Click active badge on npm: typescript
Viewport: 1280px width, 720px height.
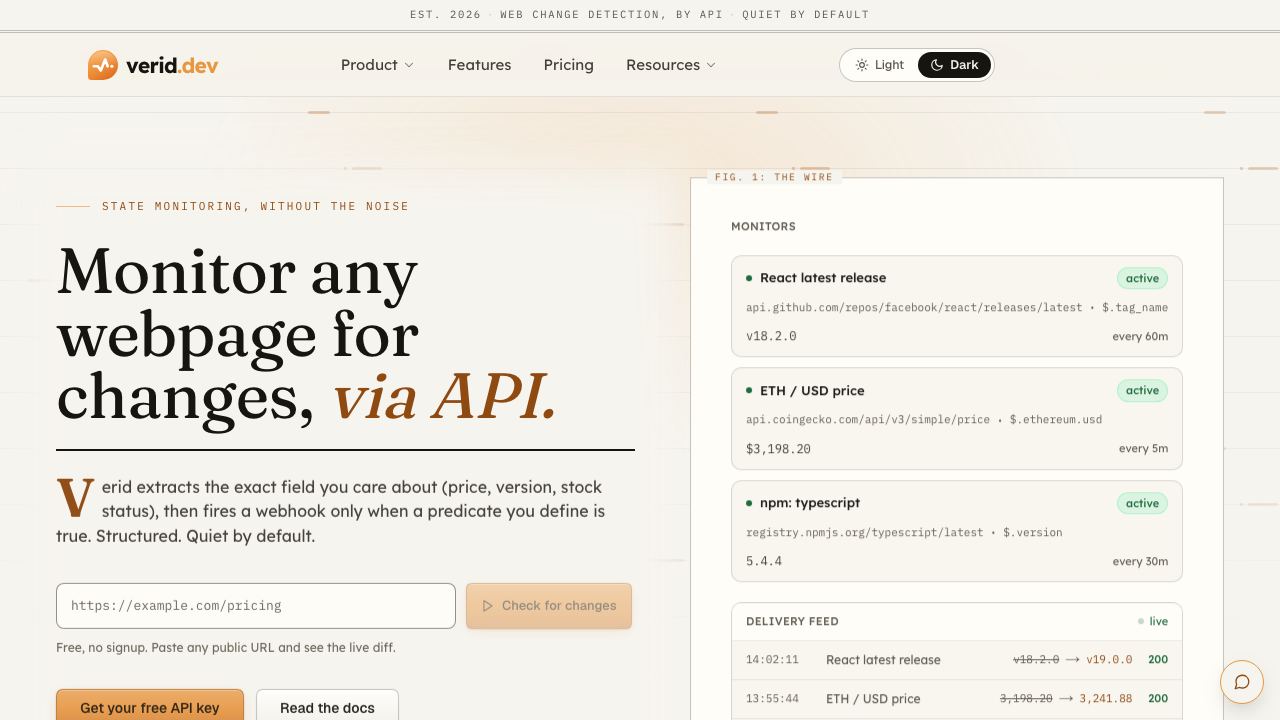coord(1142,503)
